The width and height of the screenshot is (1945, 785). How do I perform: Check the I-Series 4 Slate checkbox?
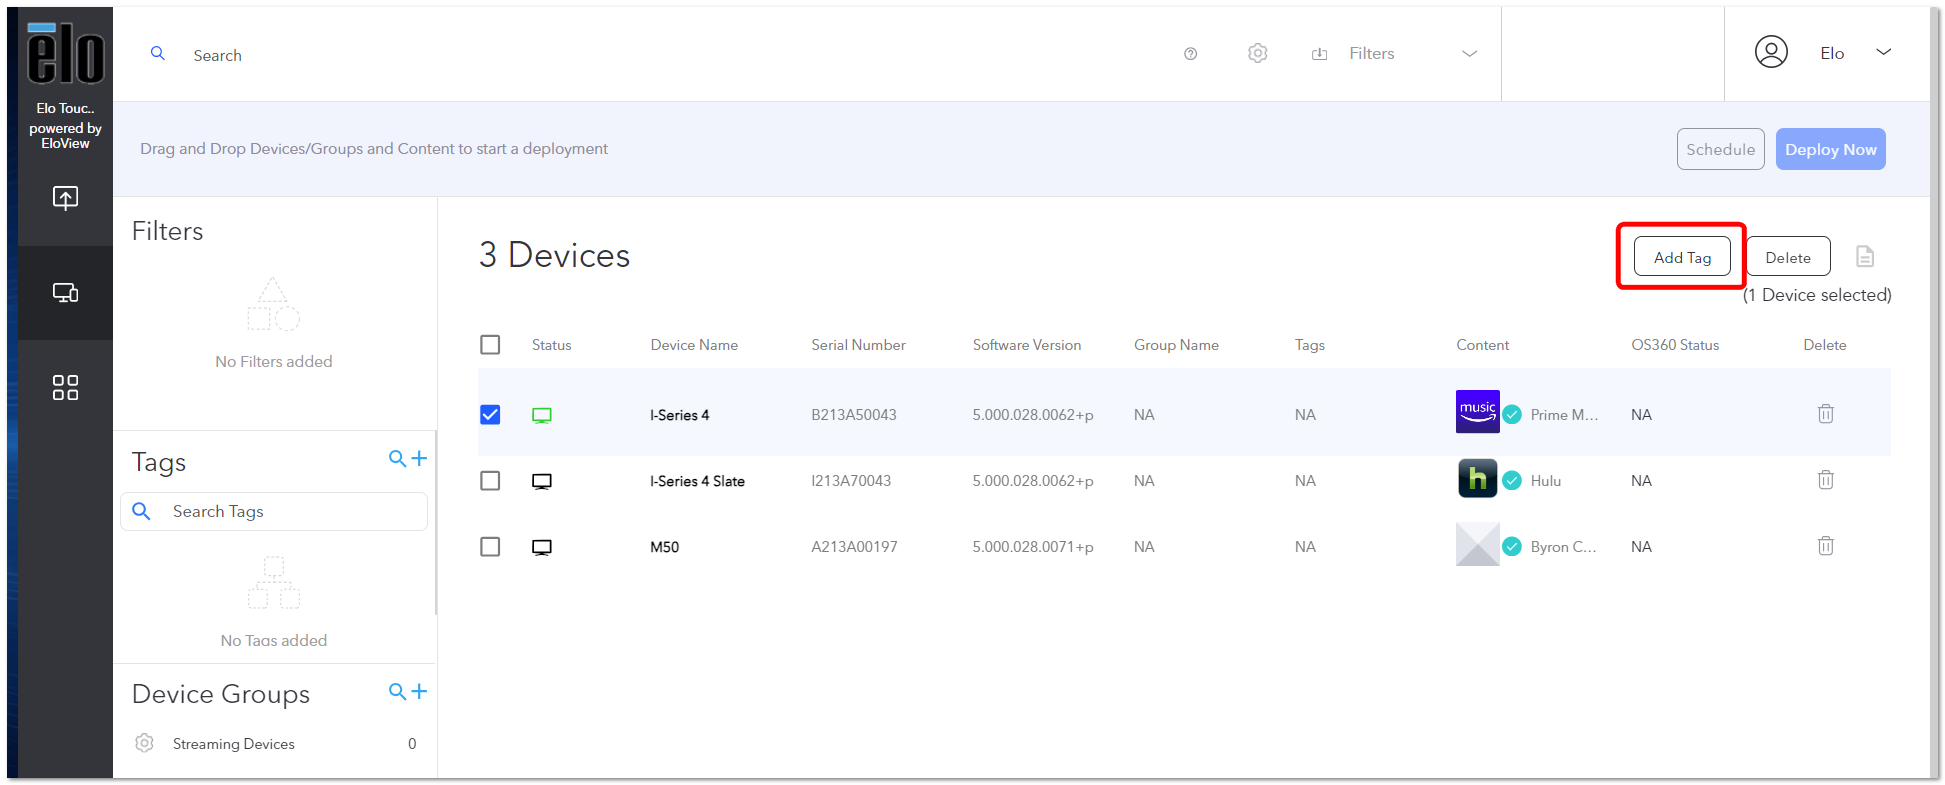490,481
